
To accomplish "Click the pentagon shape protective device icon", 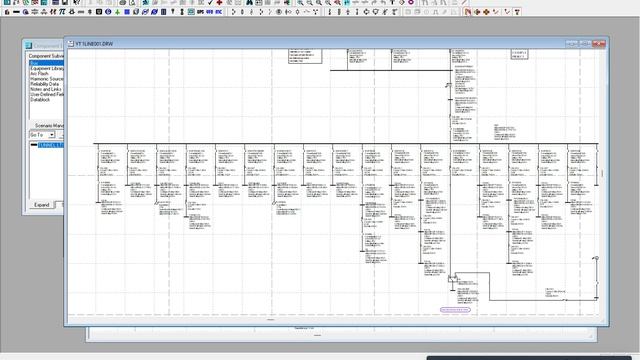I will coord(375,12).
